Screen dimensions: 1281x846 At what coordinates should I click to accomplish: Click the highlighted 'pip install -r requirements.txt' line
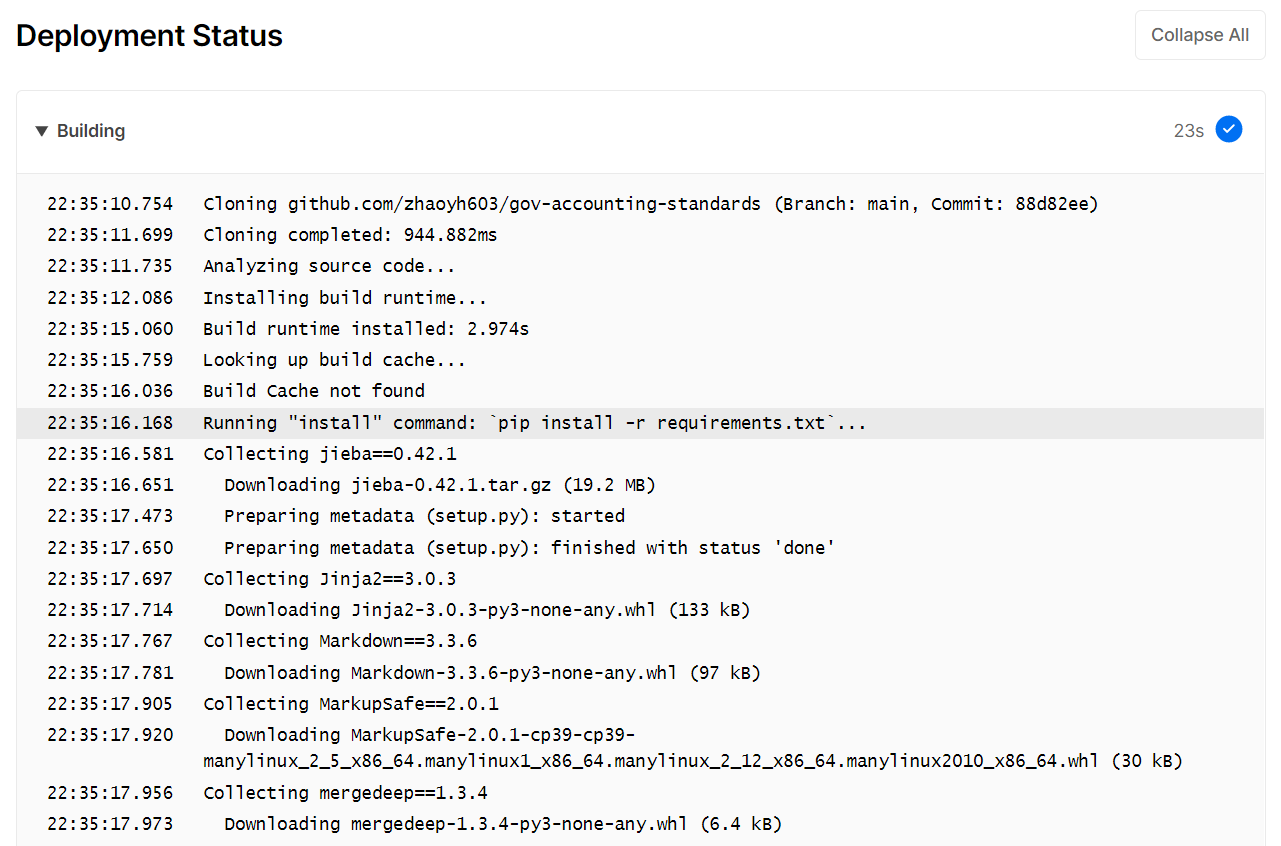tap(534, 423)
